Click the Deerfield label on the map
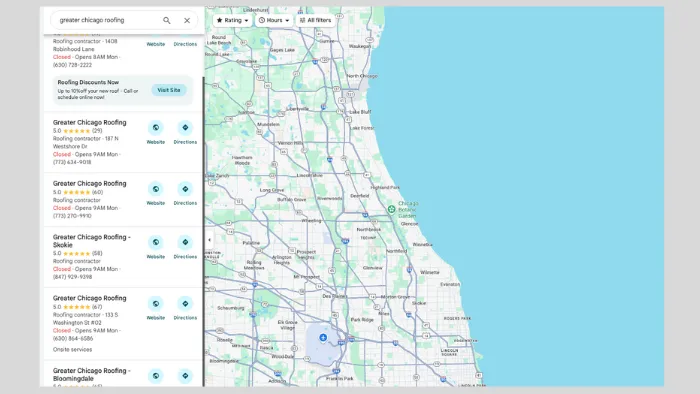Viewport: 700px width, 394px height. pos(359,195)
